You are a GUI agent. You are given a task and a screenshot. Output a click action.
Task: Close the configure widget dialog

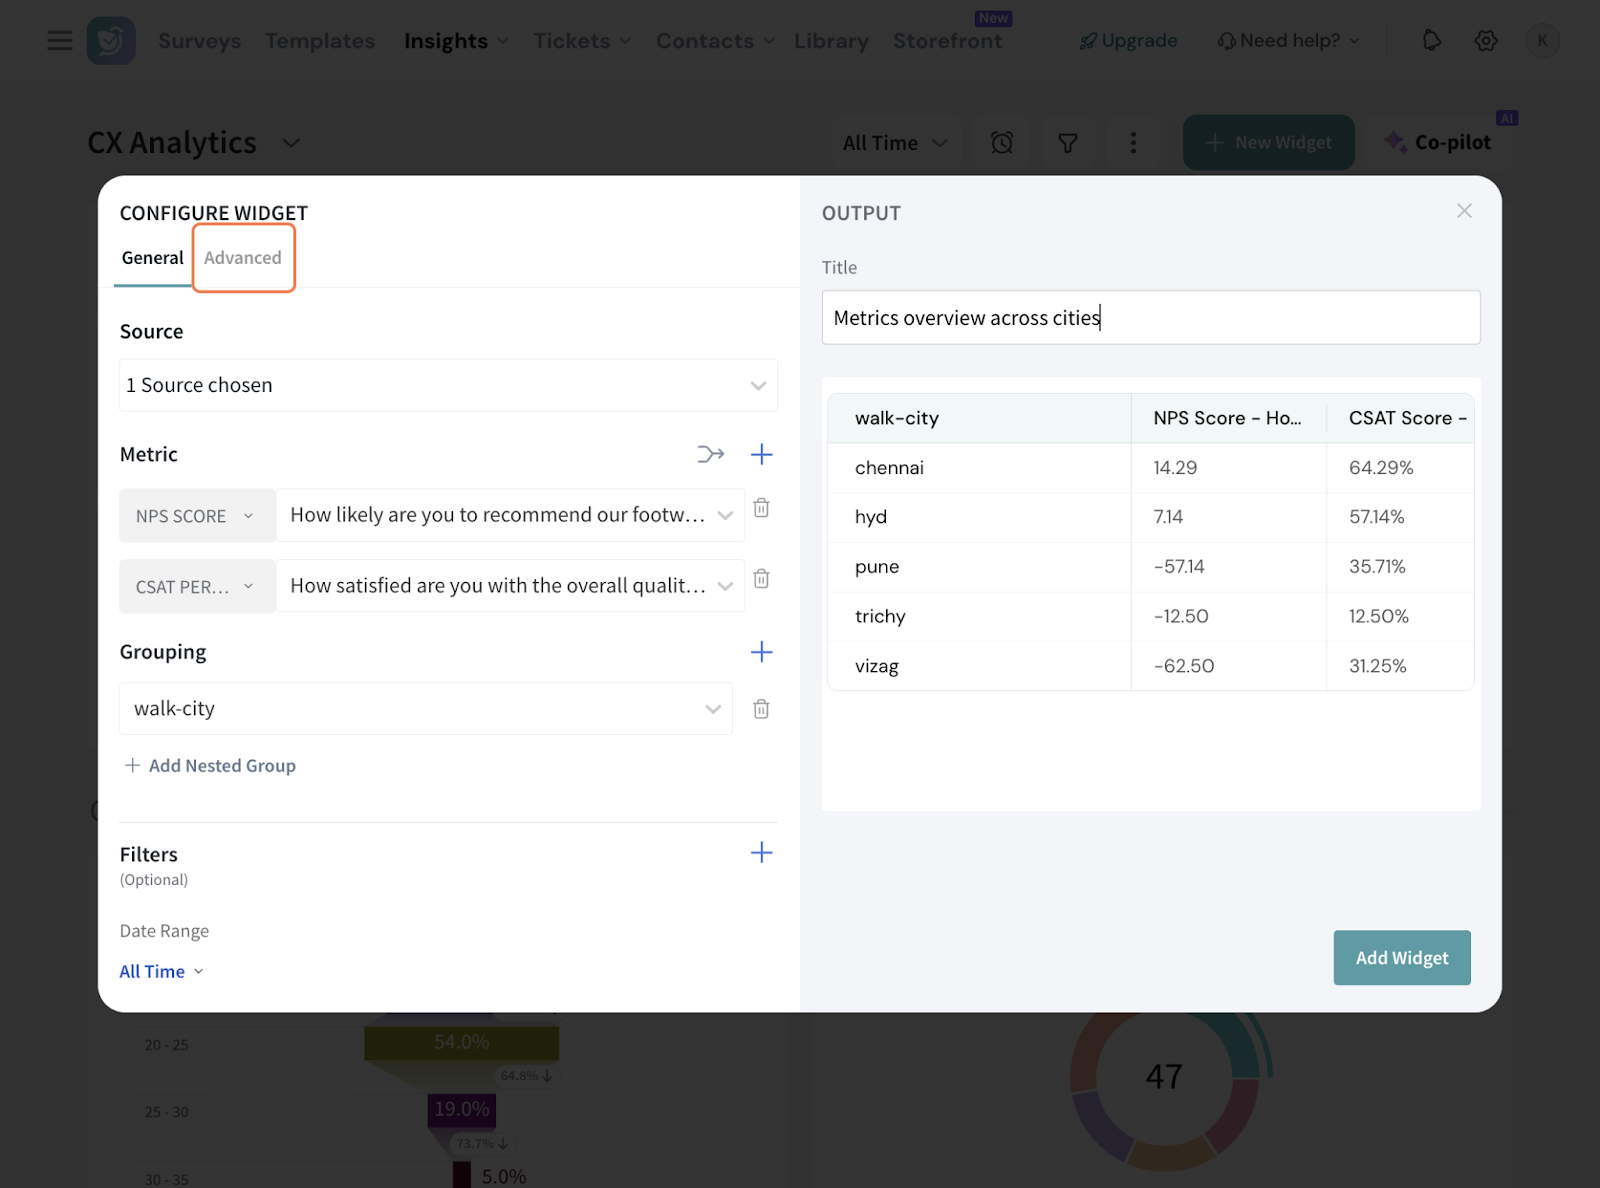[x=1464, y=211]
